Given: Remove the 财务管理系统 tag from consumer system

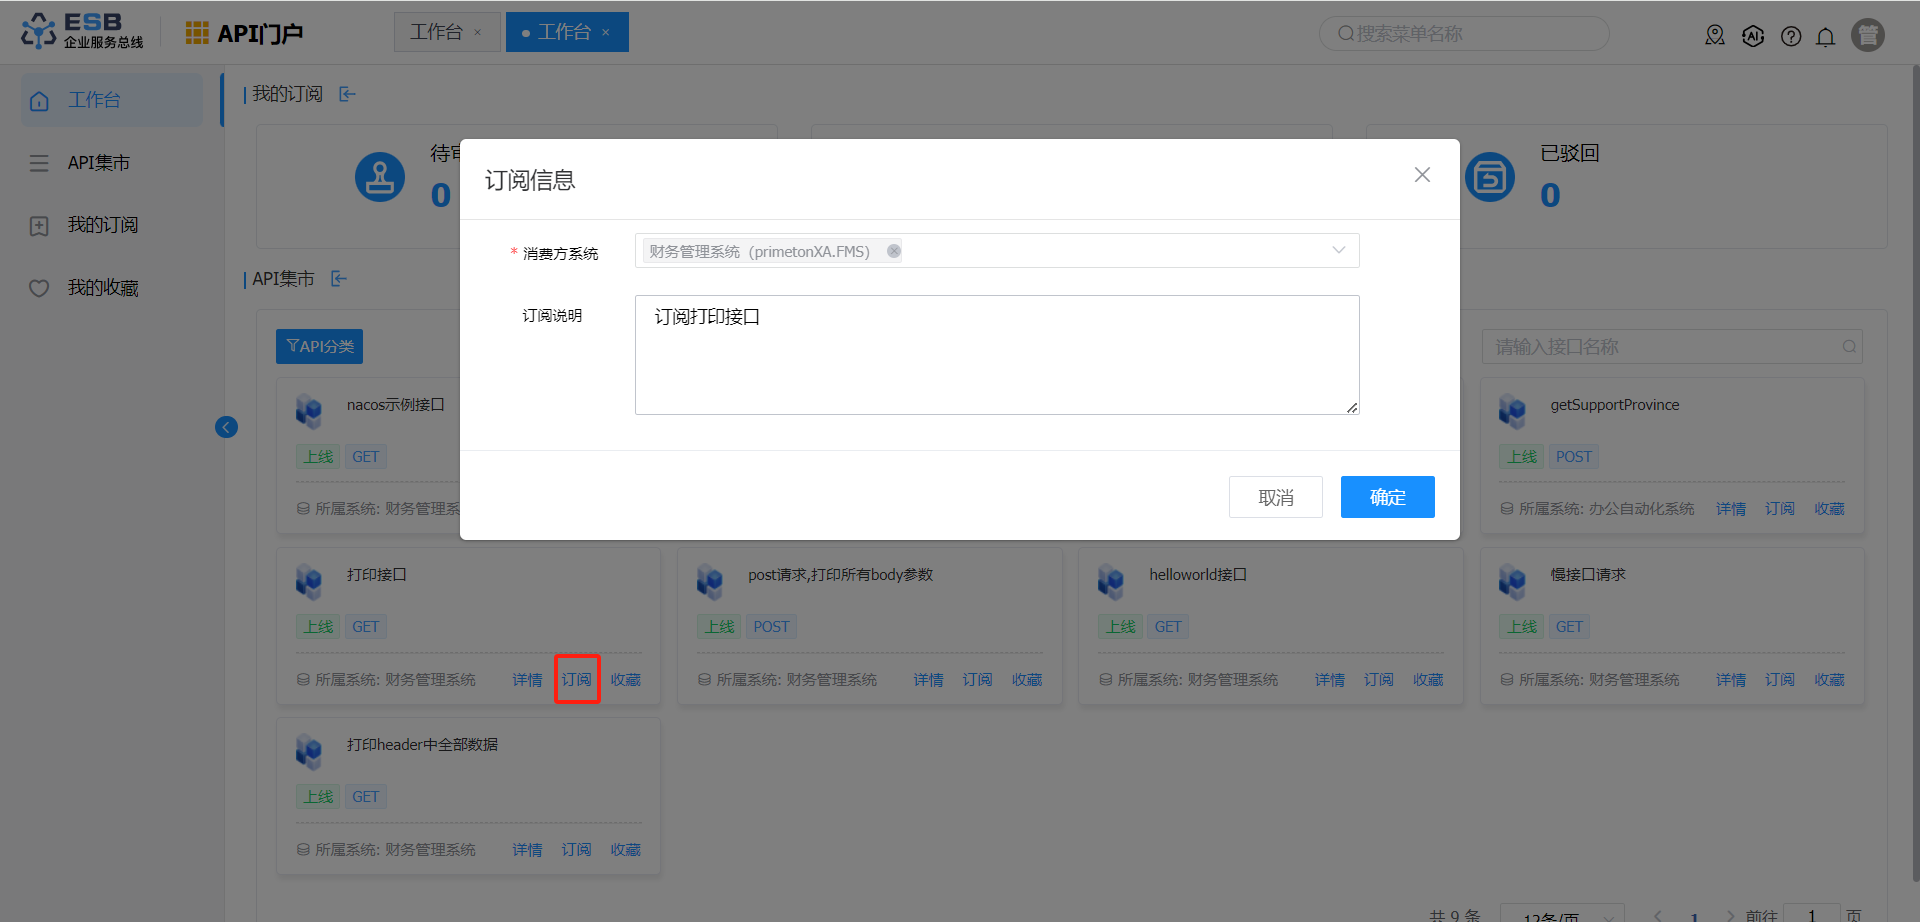Looking at the screenshot, I should [894, 251].
